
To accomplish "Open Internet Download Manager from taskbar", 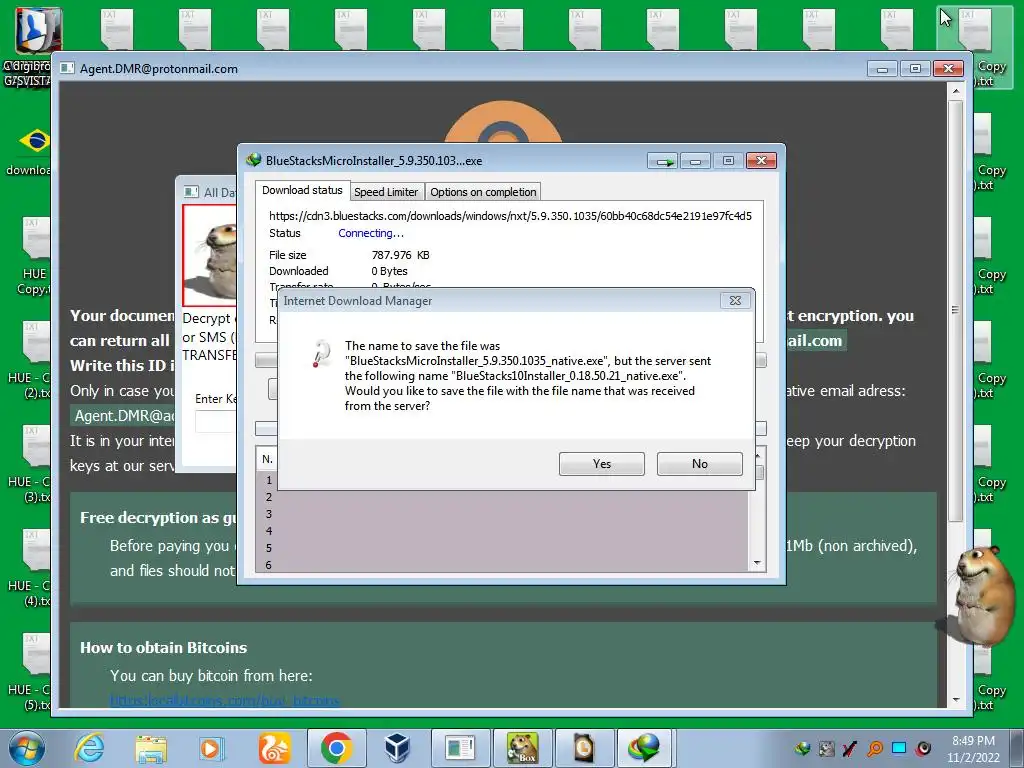I will (645, 748).
